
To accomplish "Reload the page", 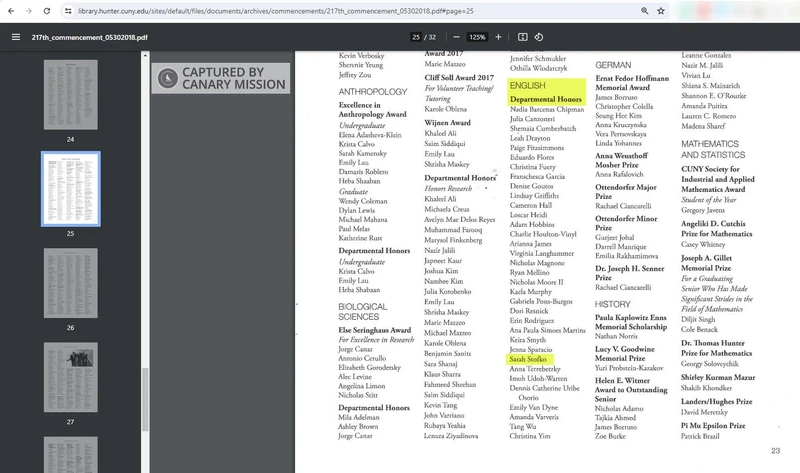I will tap(46, 10).
